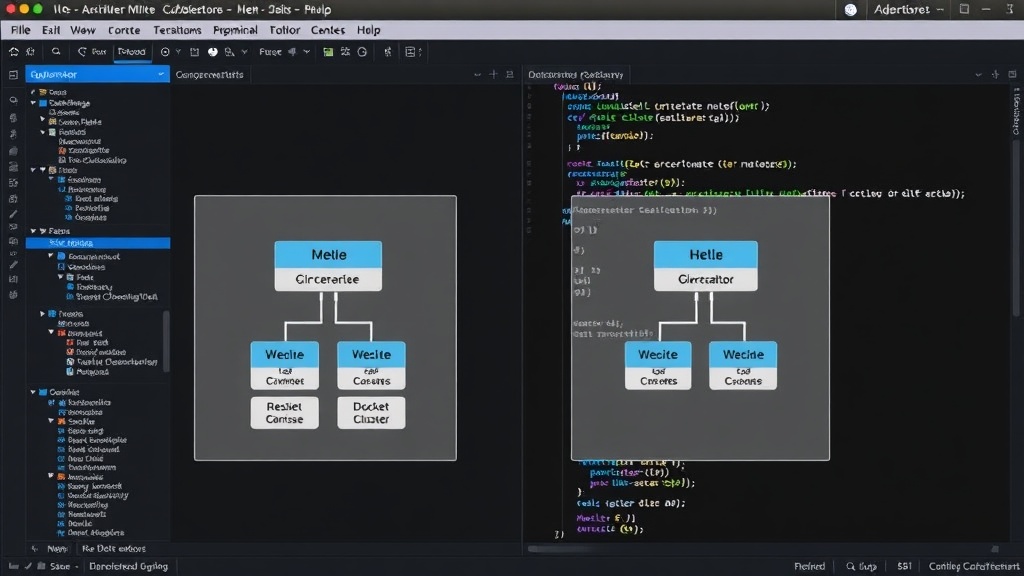This screenshot has width=1024, height=576.
Task: Toggle the split icon in the diagram panel header
Action: (x=510, y=74)
